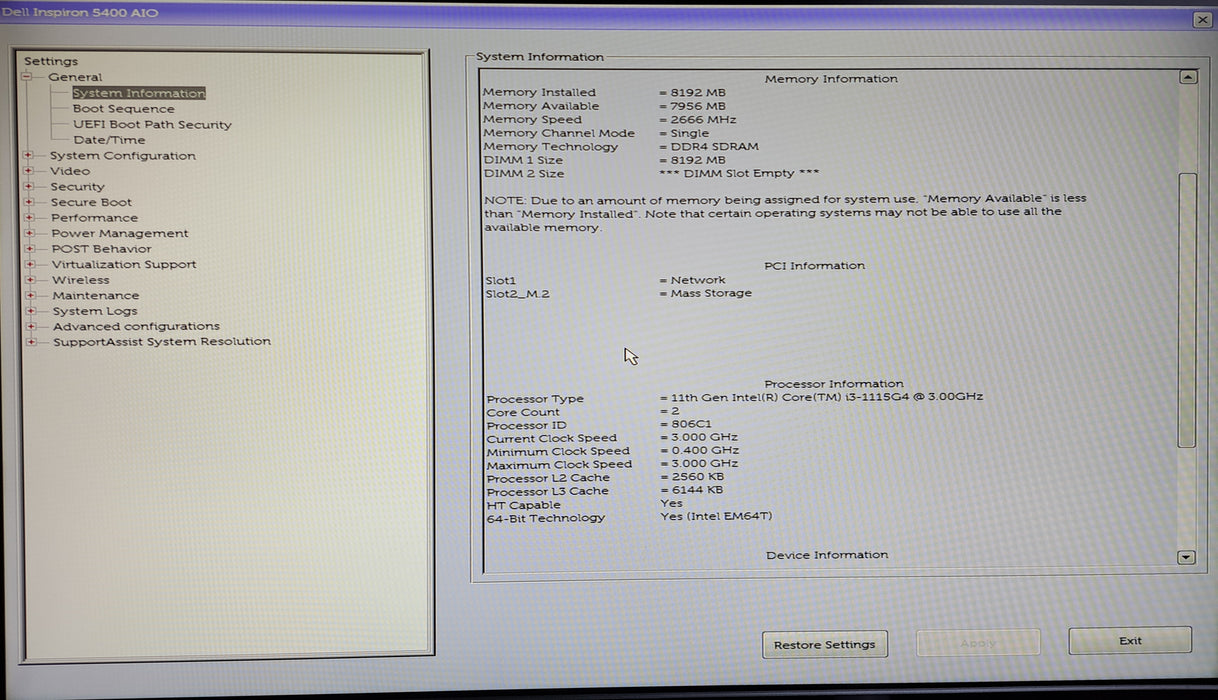
Task: Click the DIMM Slot Empty text
Action: click(740, 173)
